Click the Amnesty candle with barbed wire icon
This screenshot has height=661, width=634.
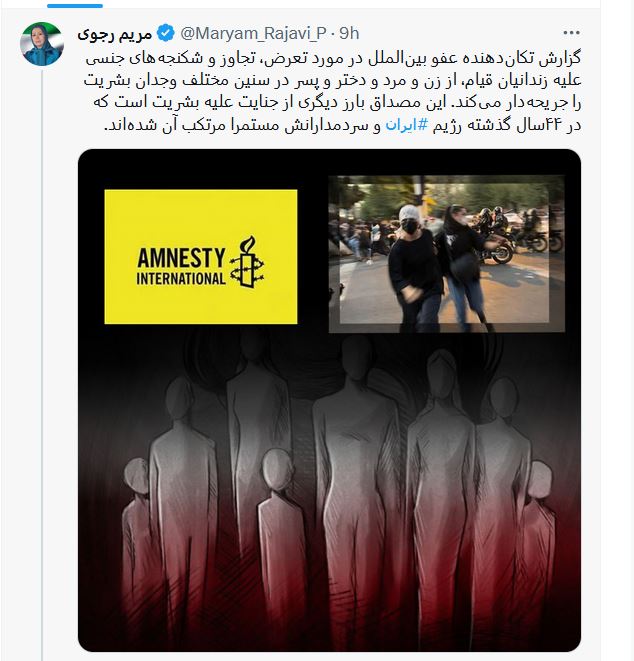point(247,262)
